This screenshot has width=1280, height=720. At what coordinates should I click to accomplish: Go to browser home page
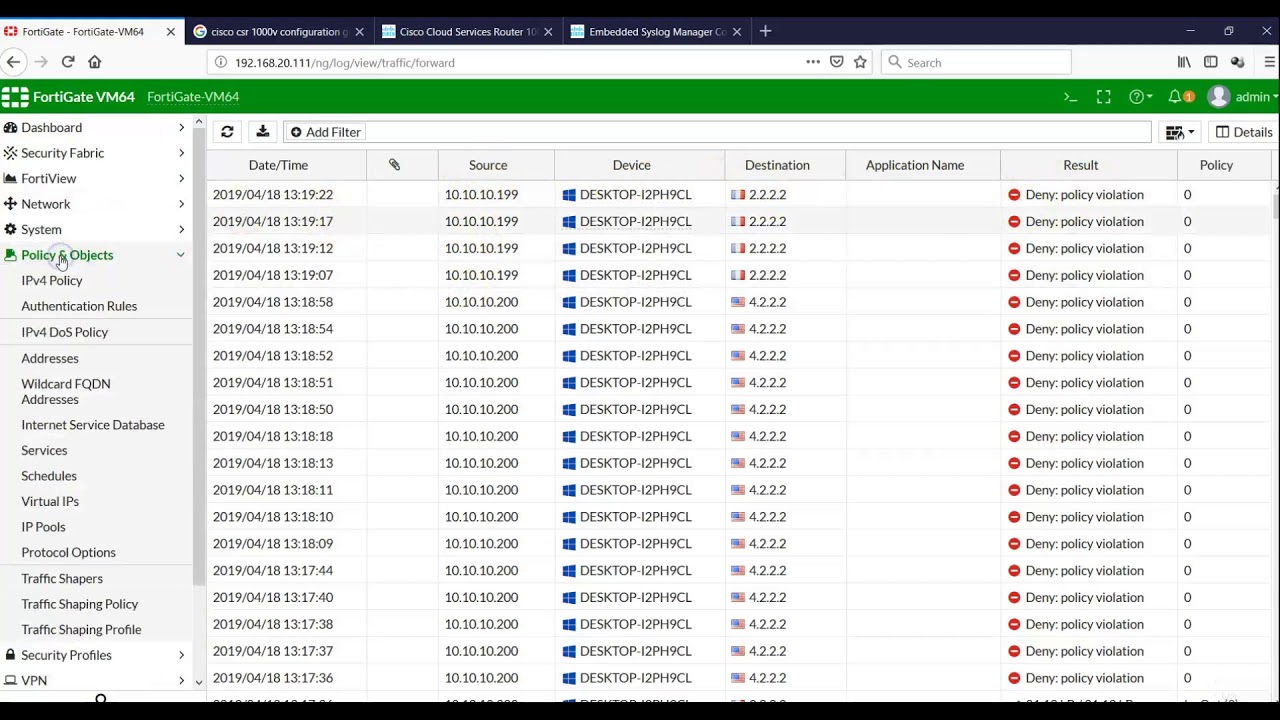[95, 62]
